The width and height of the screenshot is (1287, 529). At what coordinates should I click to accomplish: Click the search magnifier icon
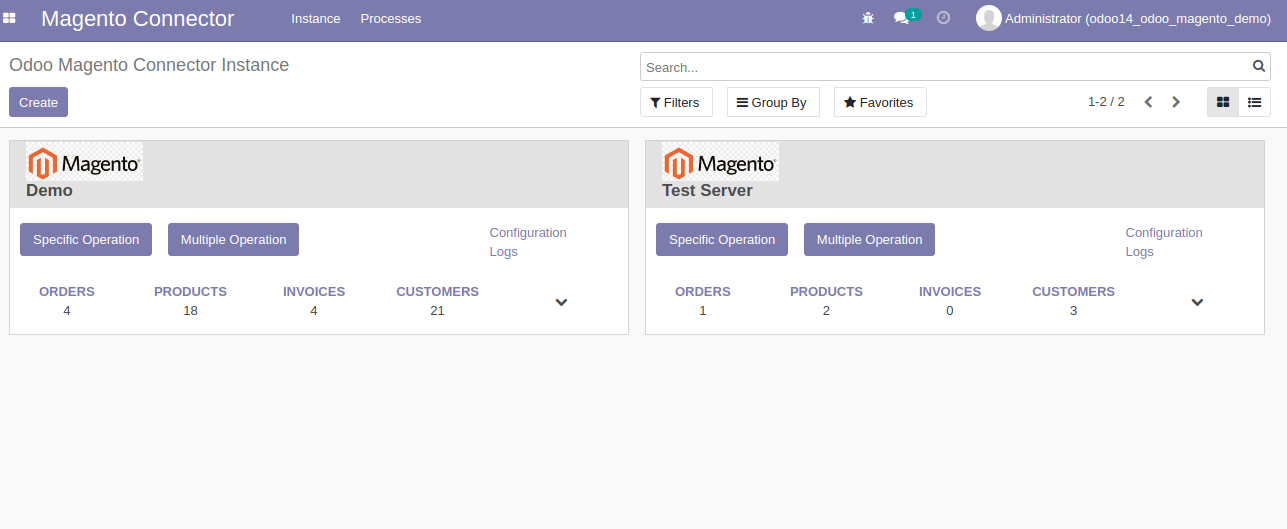pyautogui.click(x=1259, y=67)
